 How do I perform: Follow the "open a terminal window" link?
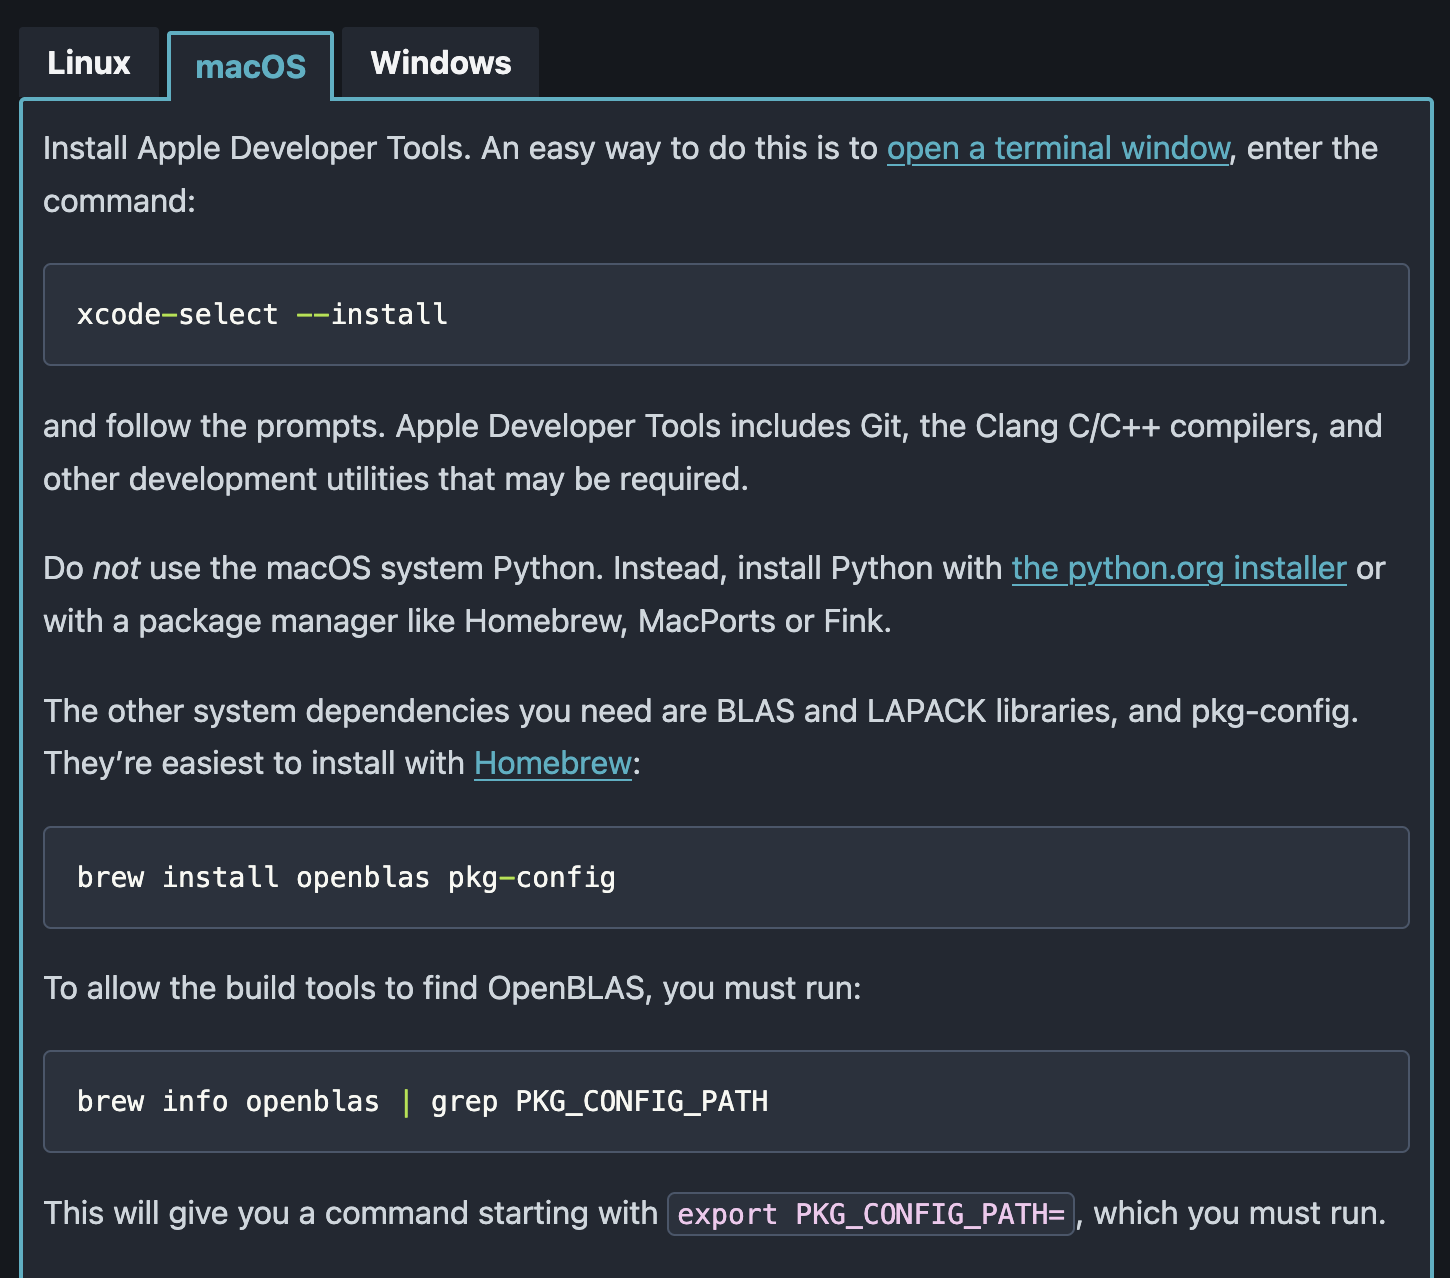click(1058, 148)
